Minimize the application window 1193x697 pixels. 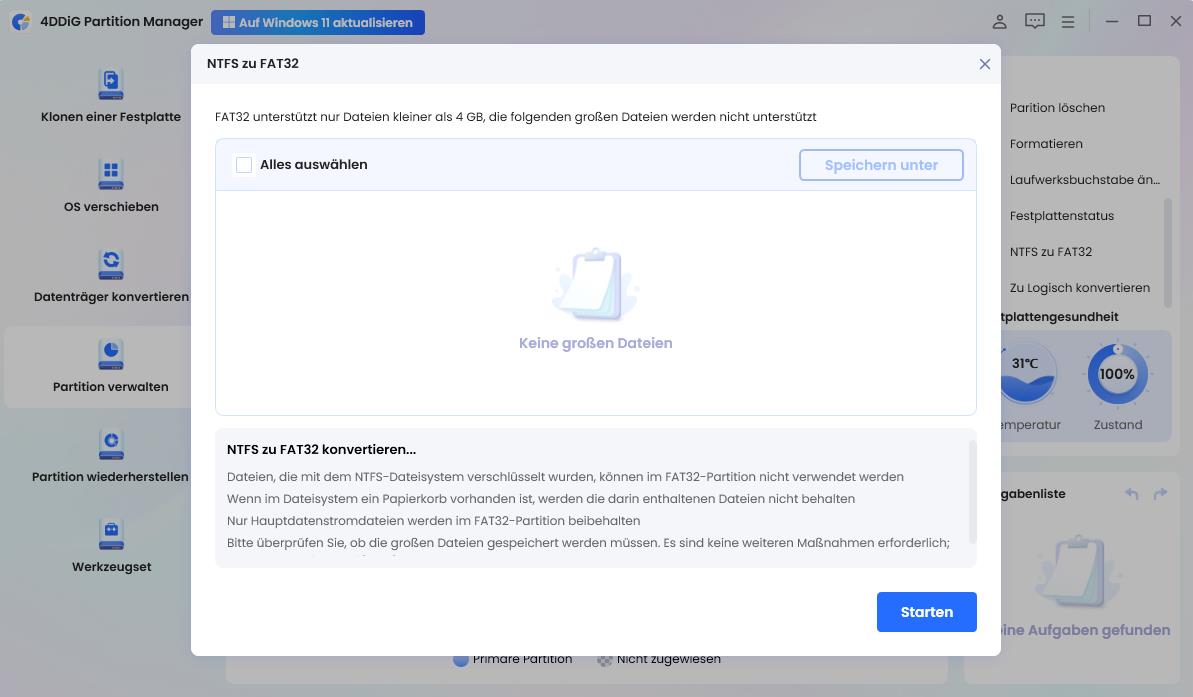coord(1112,22)
